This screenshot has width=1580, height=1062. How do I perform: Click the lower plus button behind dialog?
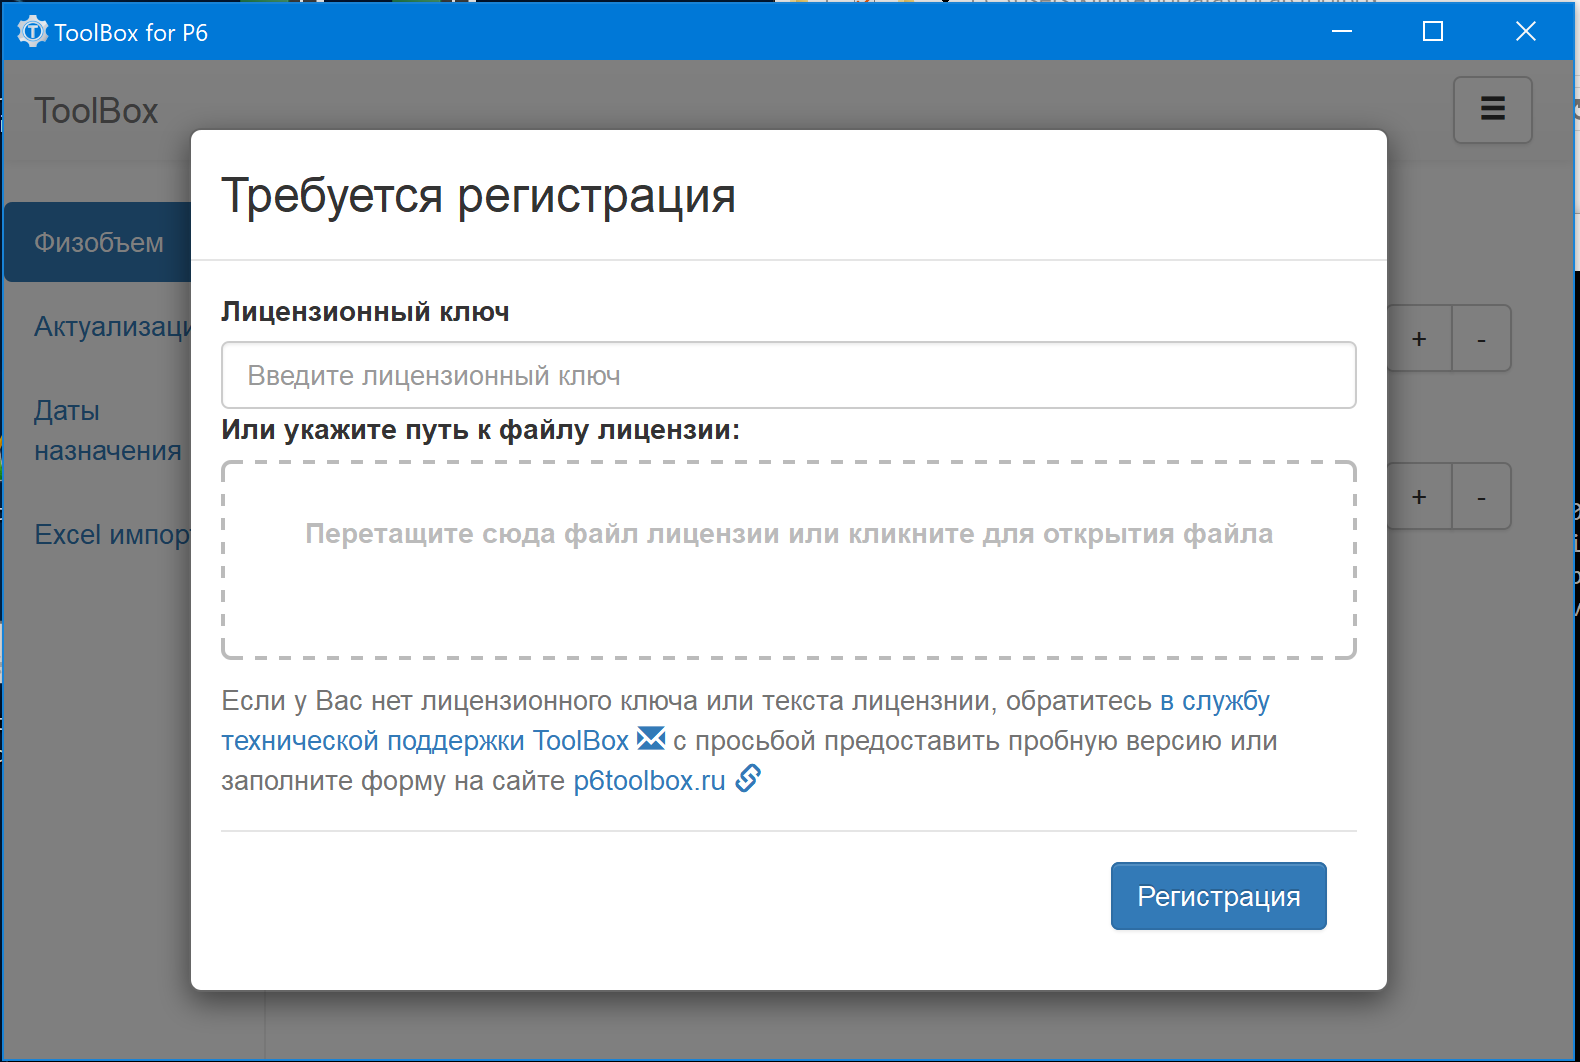1419,497
